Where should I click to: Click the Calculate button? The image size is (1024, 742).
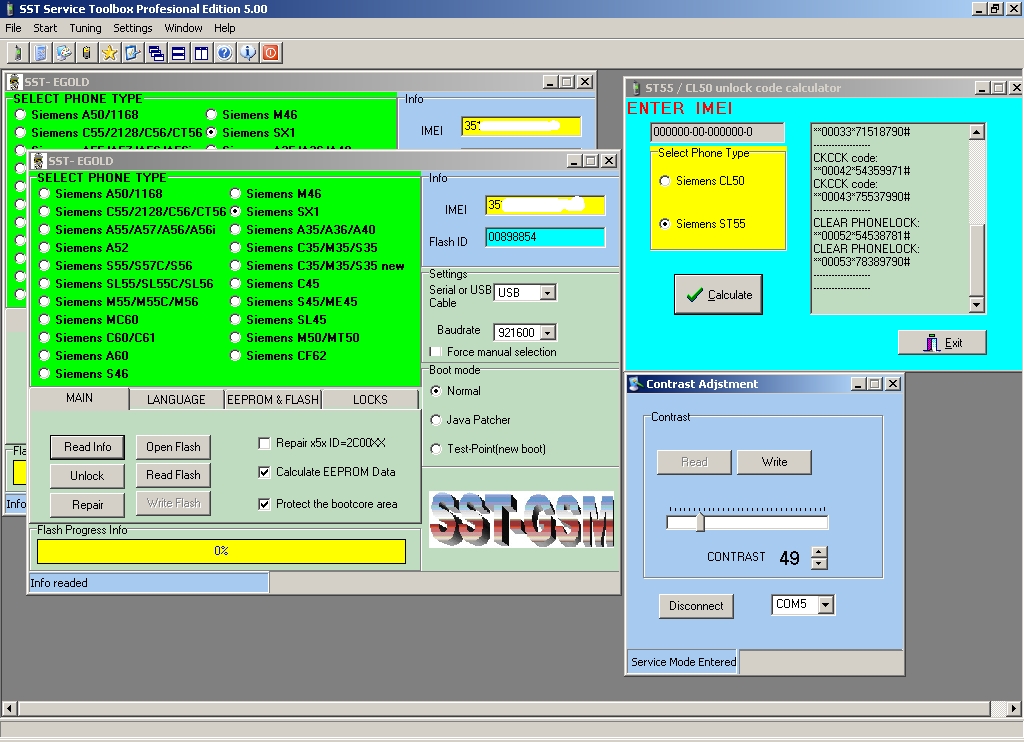click(x=718, y=295)
